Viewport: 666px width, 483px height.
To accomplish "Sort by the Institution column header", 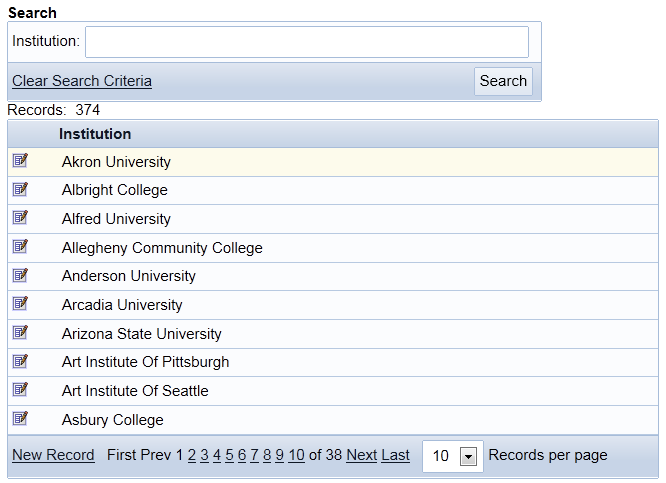I will (x=95, y=134).
